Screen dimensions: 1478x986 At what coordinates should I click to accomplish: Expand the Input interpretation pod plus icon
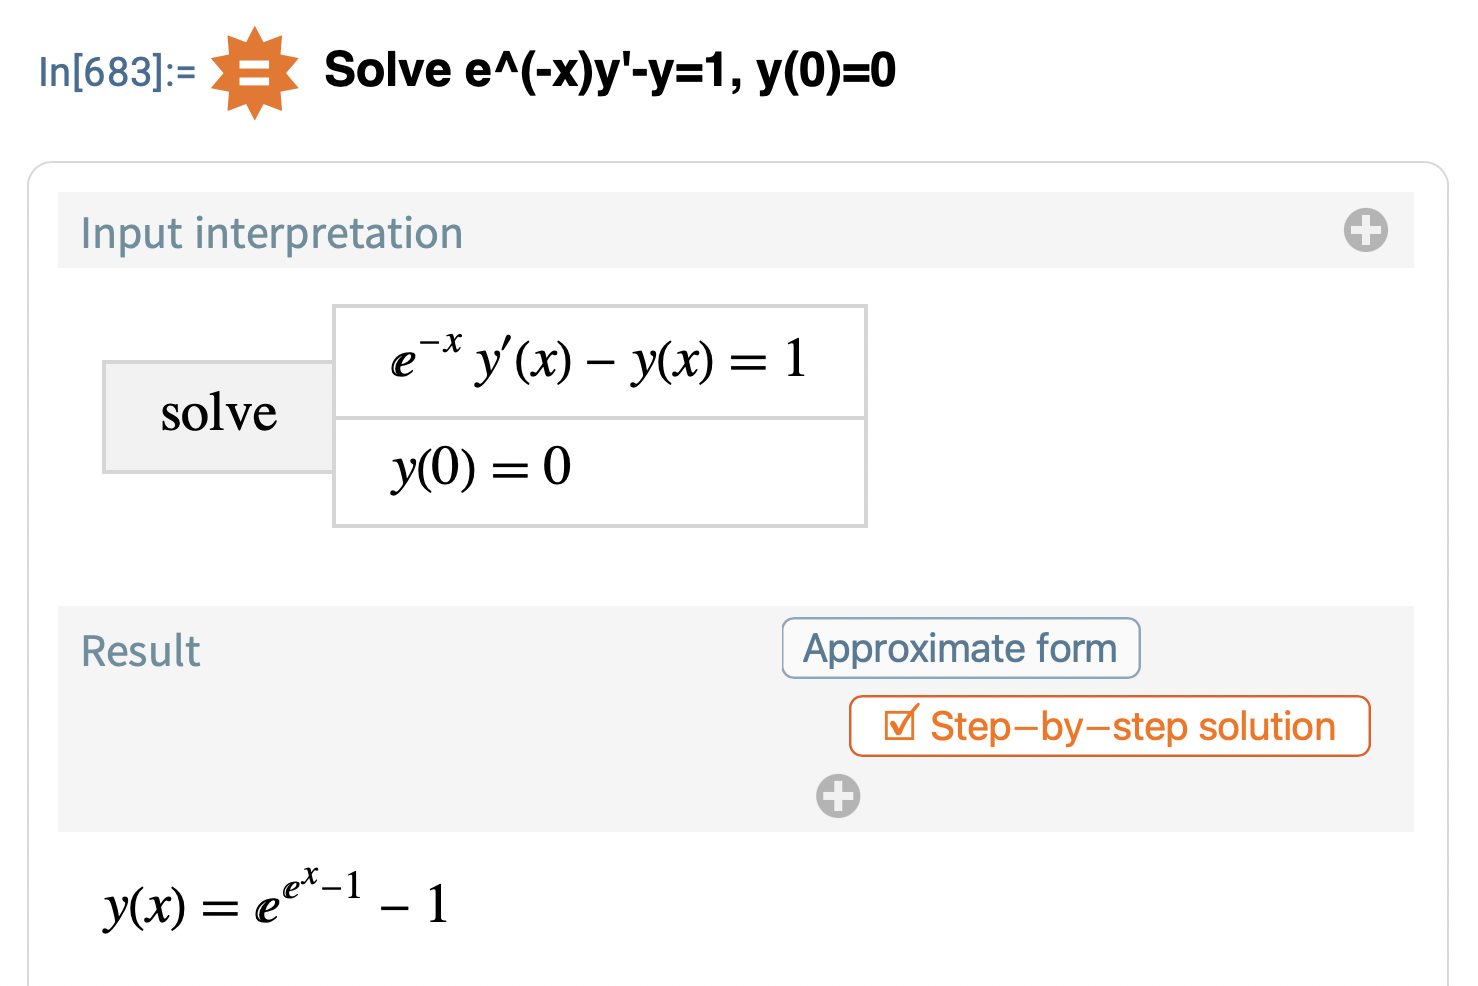click(x=1365, y=230)
